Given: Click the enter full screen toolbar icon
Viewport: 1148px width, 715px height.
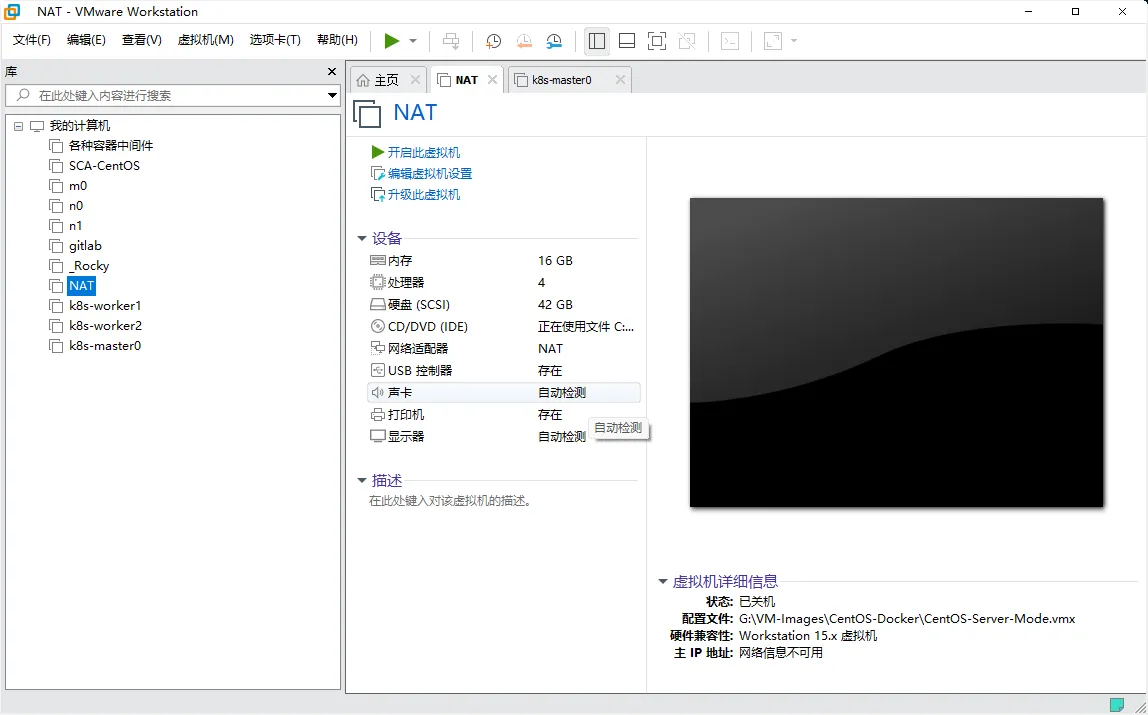Looking at the screenshot, I should pyautogui.click(x=657, y=41).
